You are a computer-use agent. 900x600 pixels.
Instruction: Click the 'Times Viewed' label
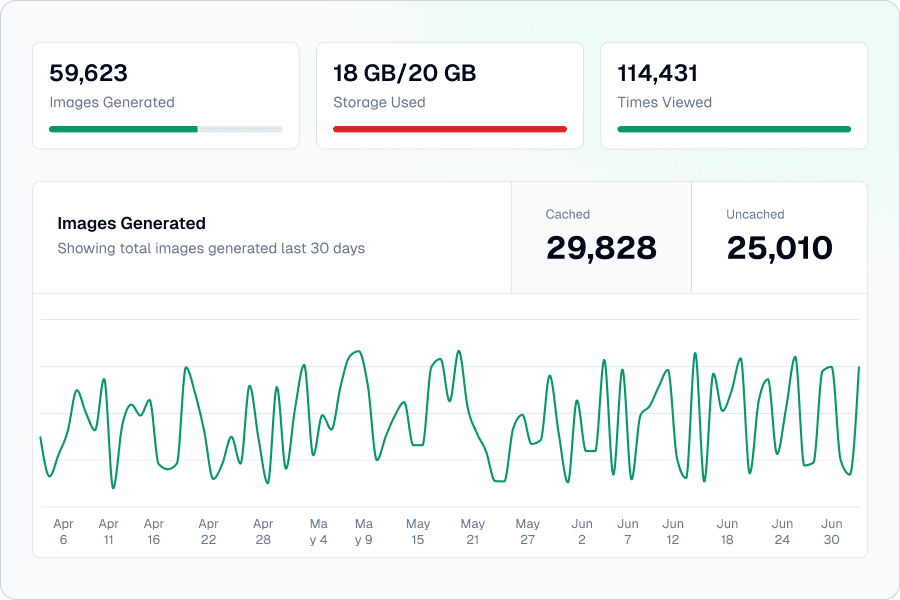point(665,102)
